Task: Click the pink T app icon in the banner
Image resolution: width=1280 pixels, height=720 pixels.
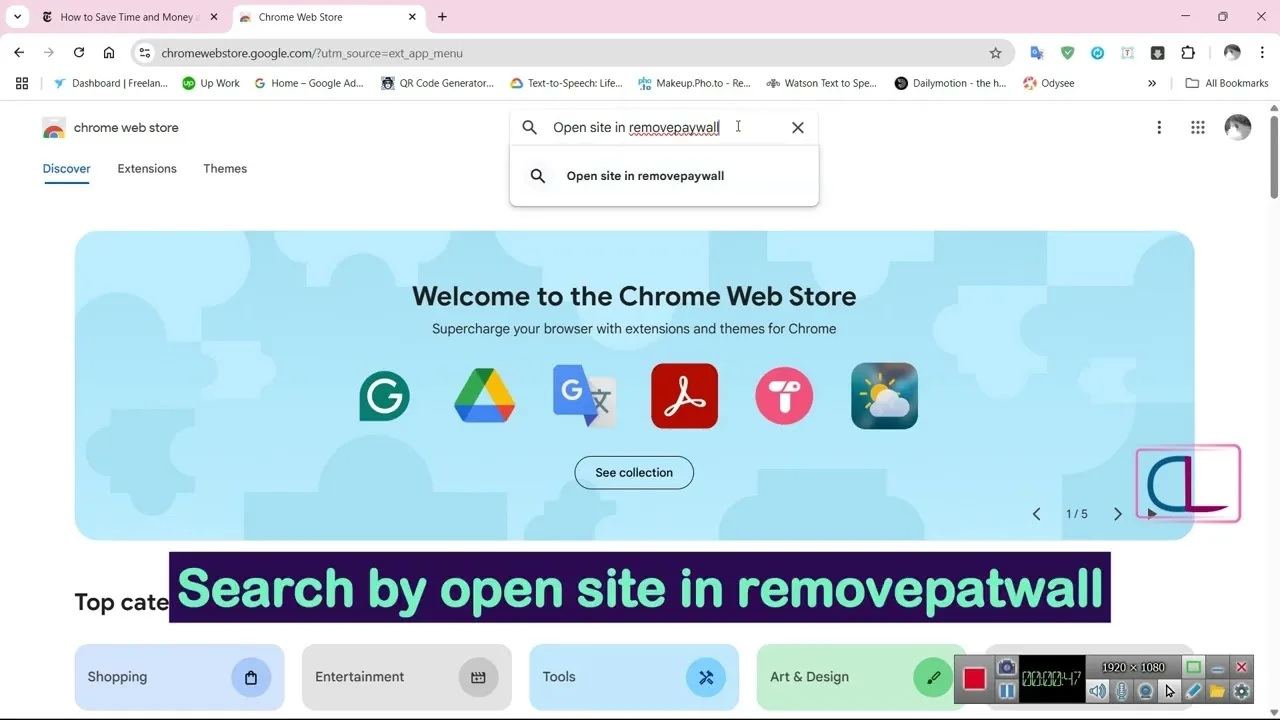Action: click(x=784, y=396)
